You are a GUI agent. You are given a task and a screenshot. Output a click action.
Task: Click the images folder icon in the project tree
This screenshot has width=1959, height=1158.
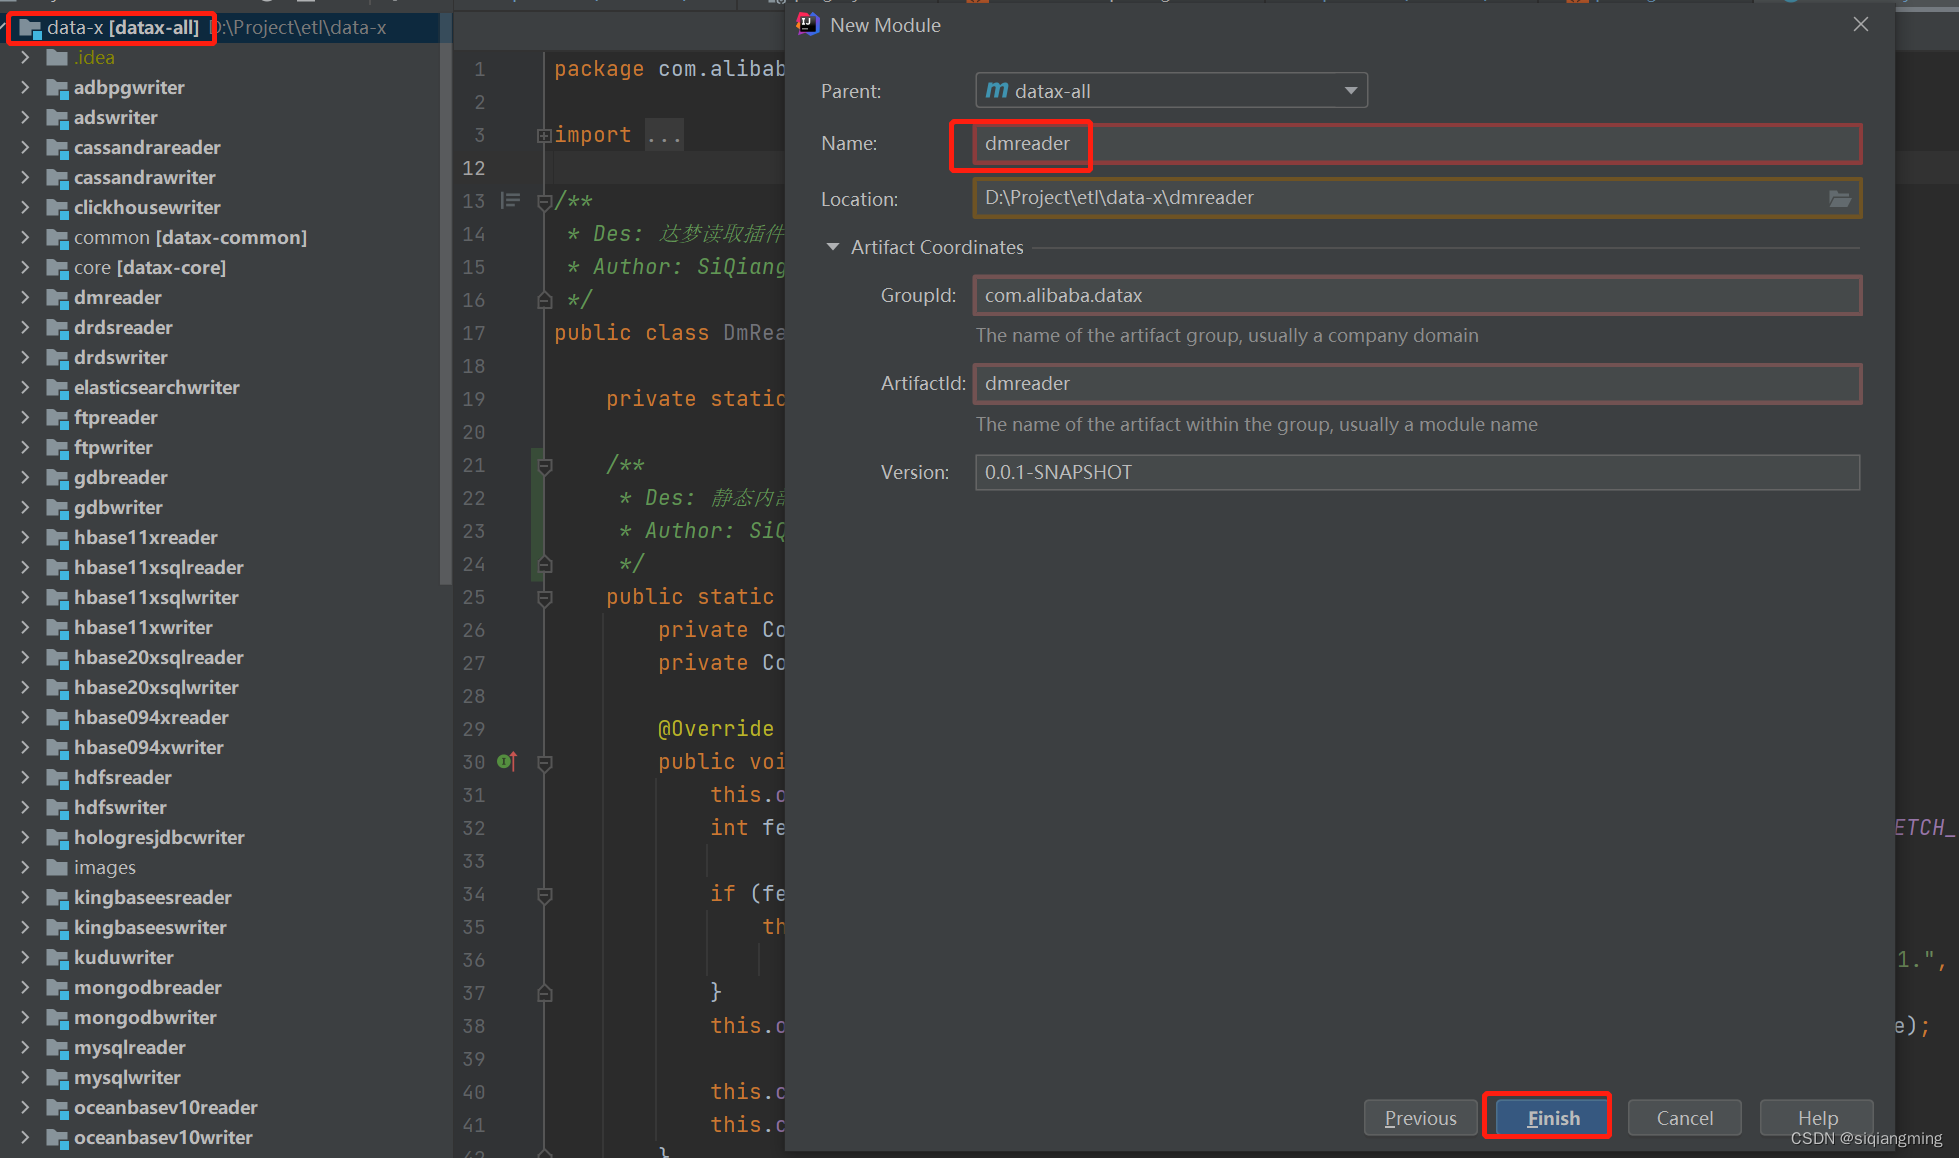(57, 868)
